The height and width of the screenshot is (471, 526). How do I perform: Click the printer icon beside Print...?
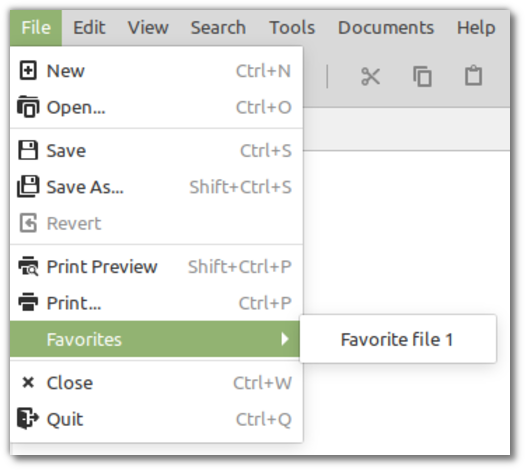pyautogui.click(x=28, y=302)
